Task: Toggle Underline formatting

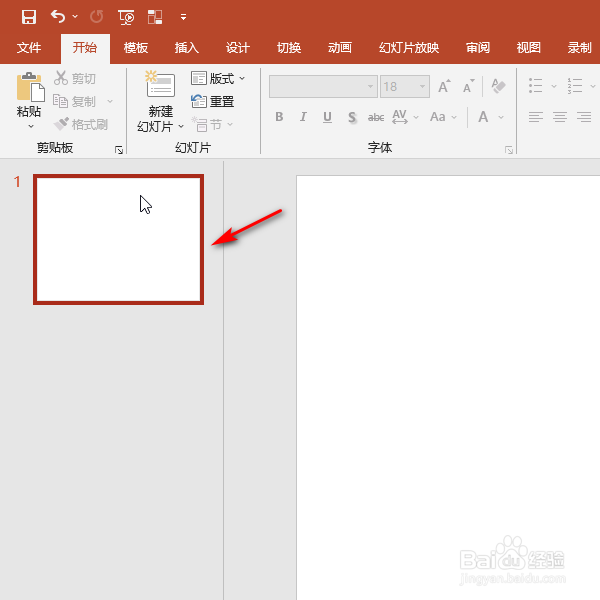Action: click(x=327, y=117)
